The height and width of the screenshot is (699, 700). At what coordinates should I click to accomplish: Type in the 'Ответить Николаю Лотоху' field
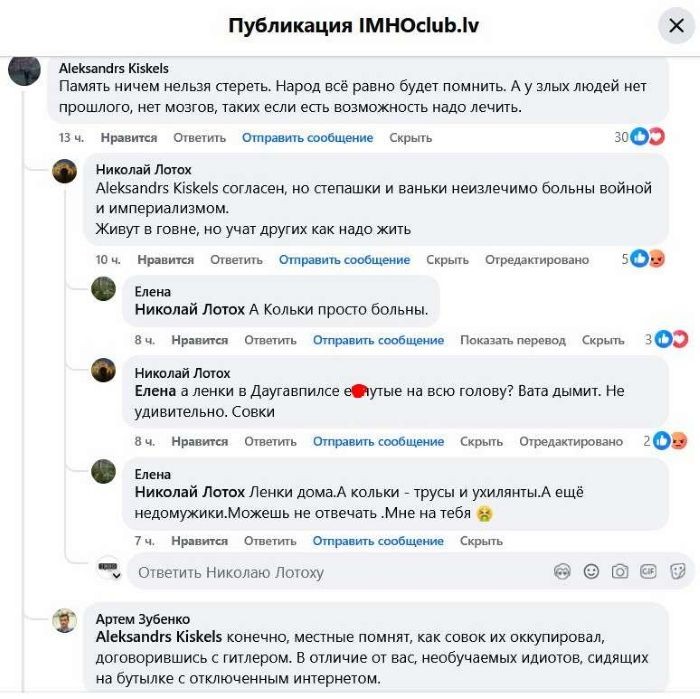330,573
